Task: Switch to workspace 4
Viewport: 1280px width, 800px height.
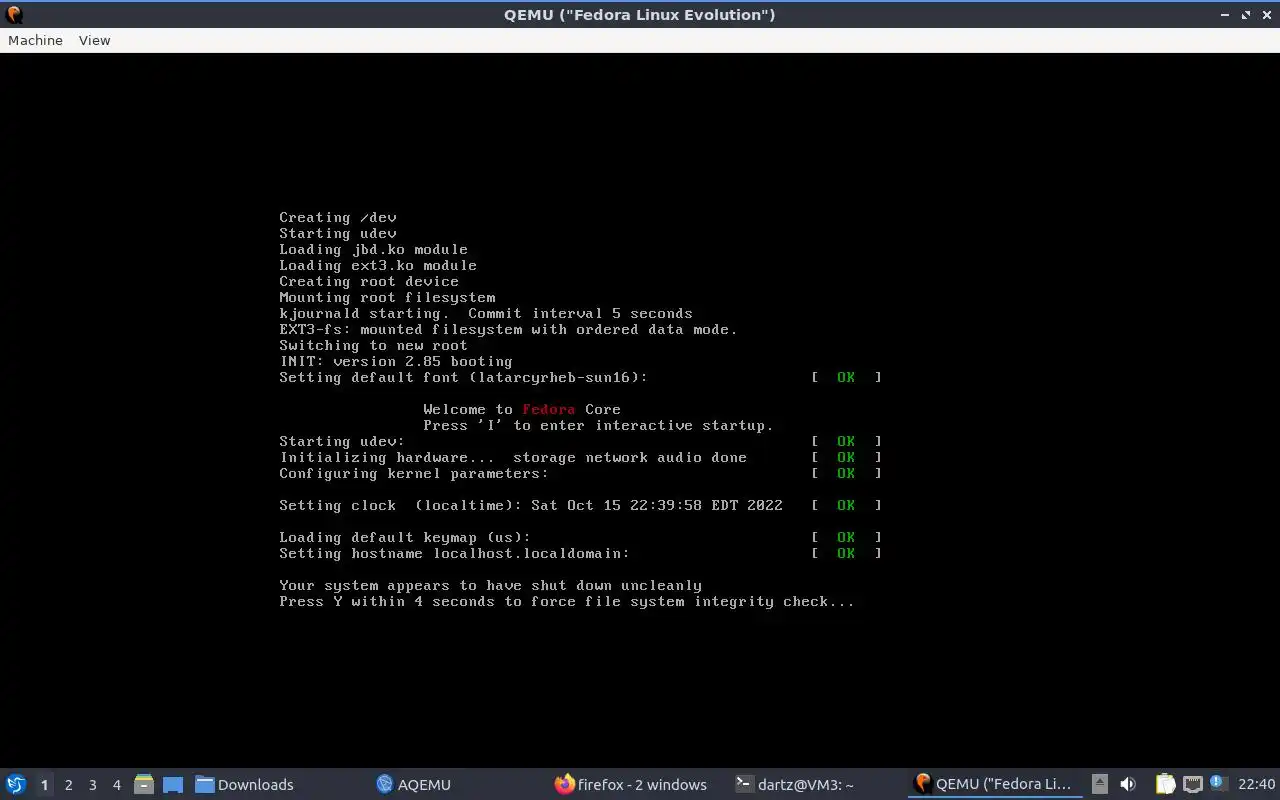Action: [x=116, y=785]
